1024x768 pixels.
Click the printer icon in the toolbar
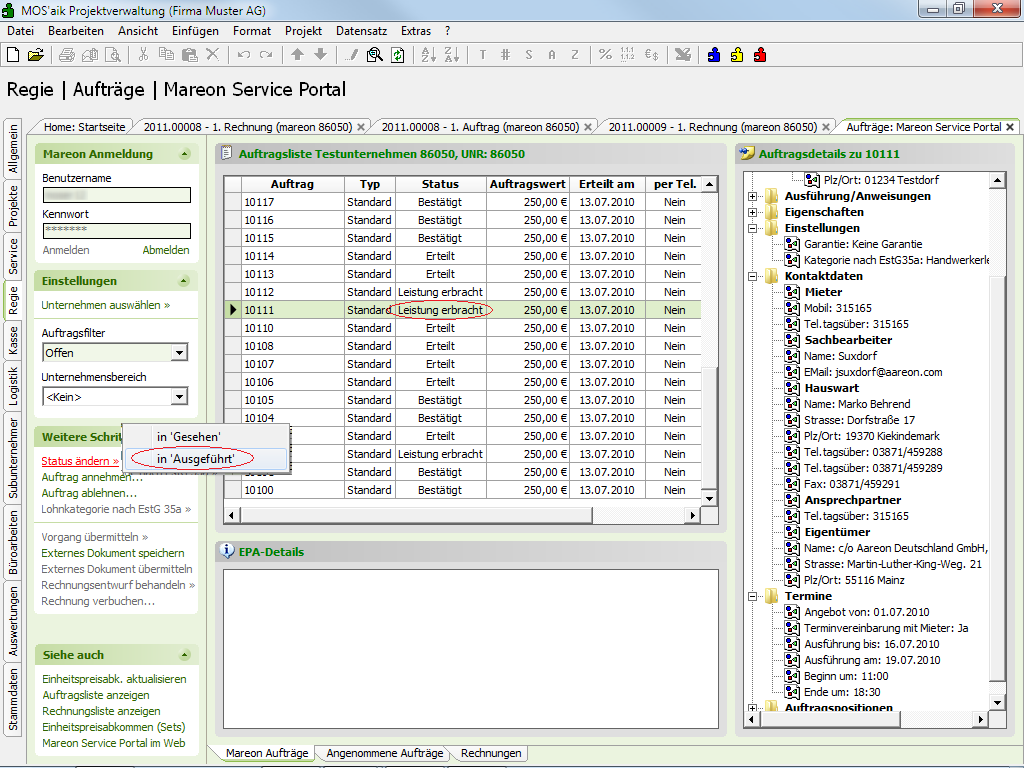[x=67, y=55]
